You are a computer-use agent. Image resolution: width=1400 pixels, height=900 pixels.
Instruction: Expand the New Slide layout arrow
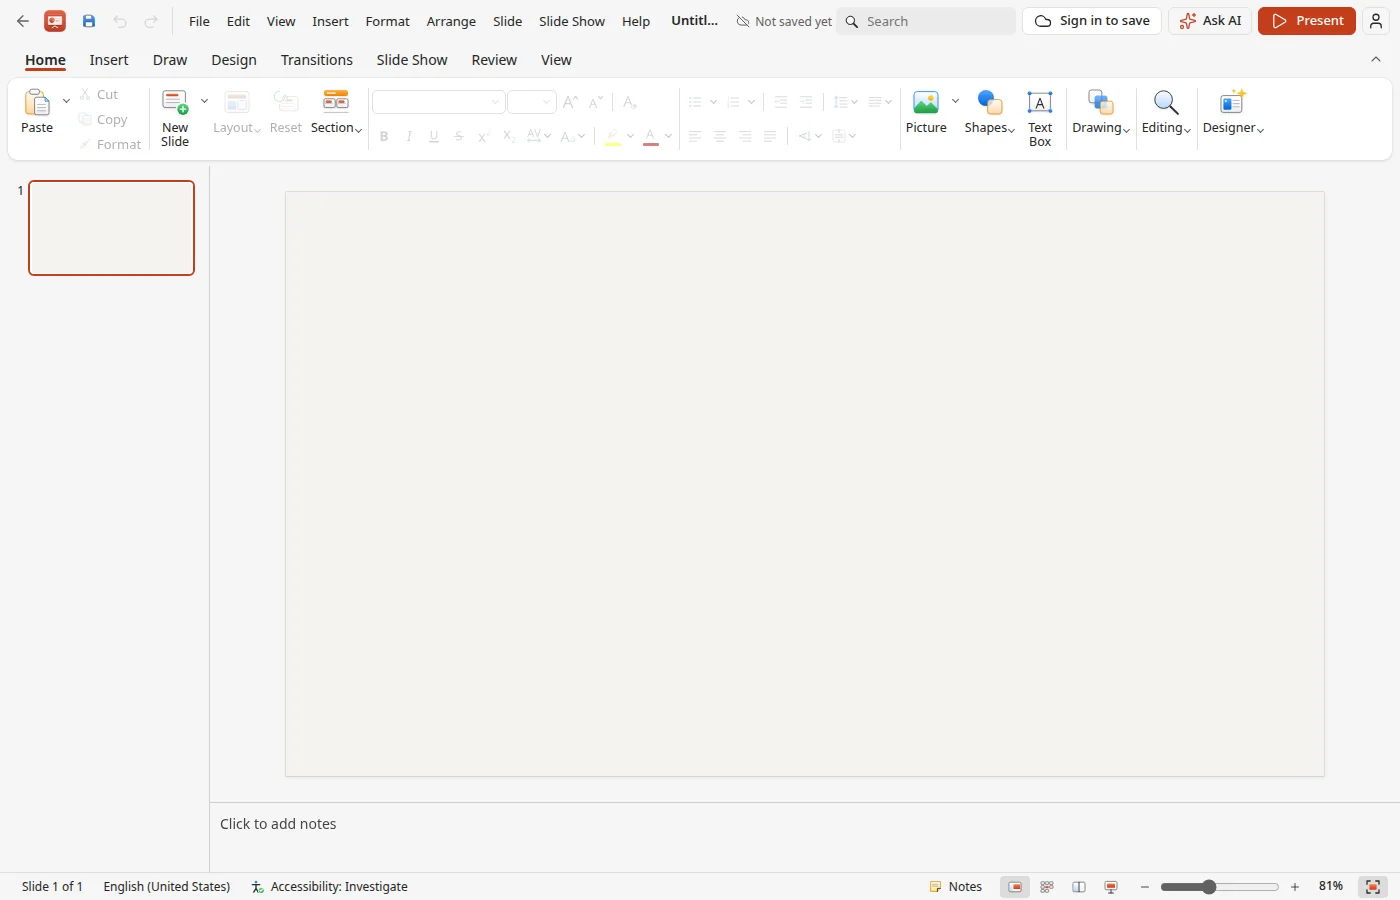(204, 101)
